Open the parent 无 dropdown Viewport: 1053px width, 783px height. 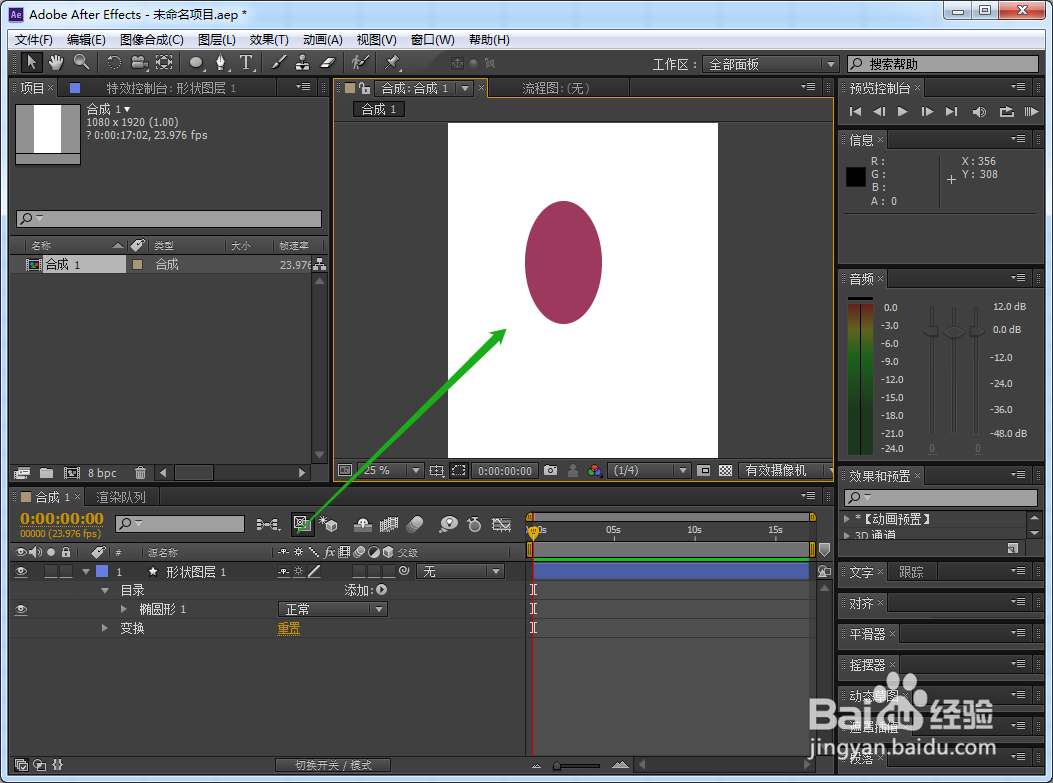coord(460,571)
